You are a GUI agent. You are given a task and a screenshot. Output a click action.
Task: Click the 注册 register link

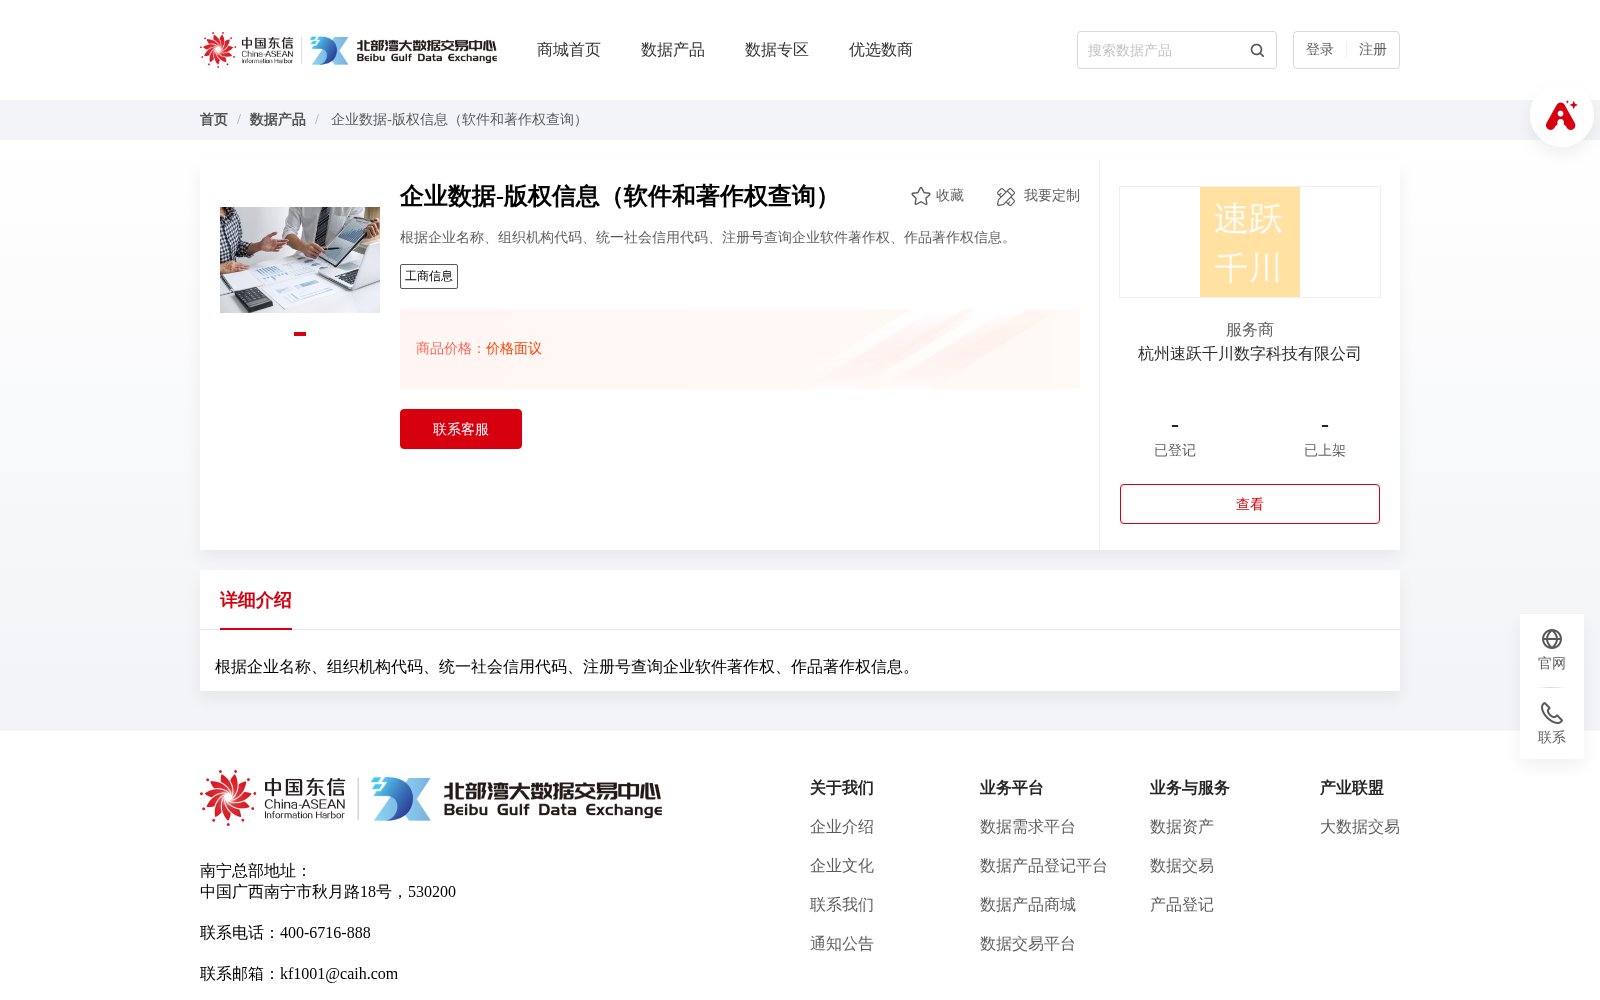coord(1373,50)
